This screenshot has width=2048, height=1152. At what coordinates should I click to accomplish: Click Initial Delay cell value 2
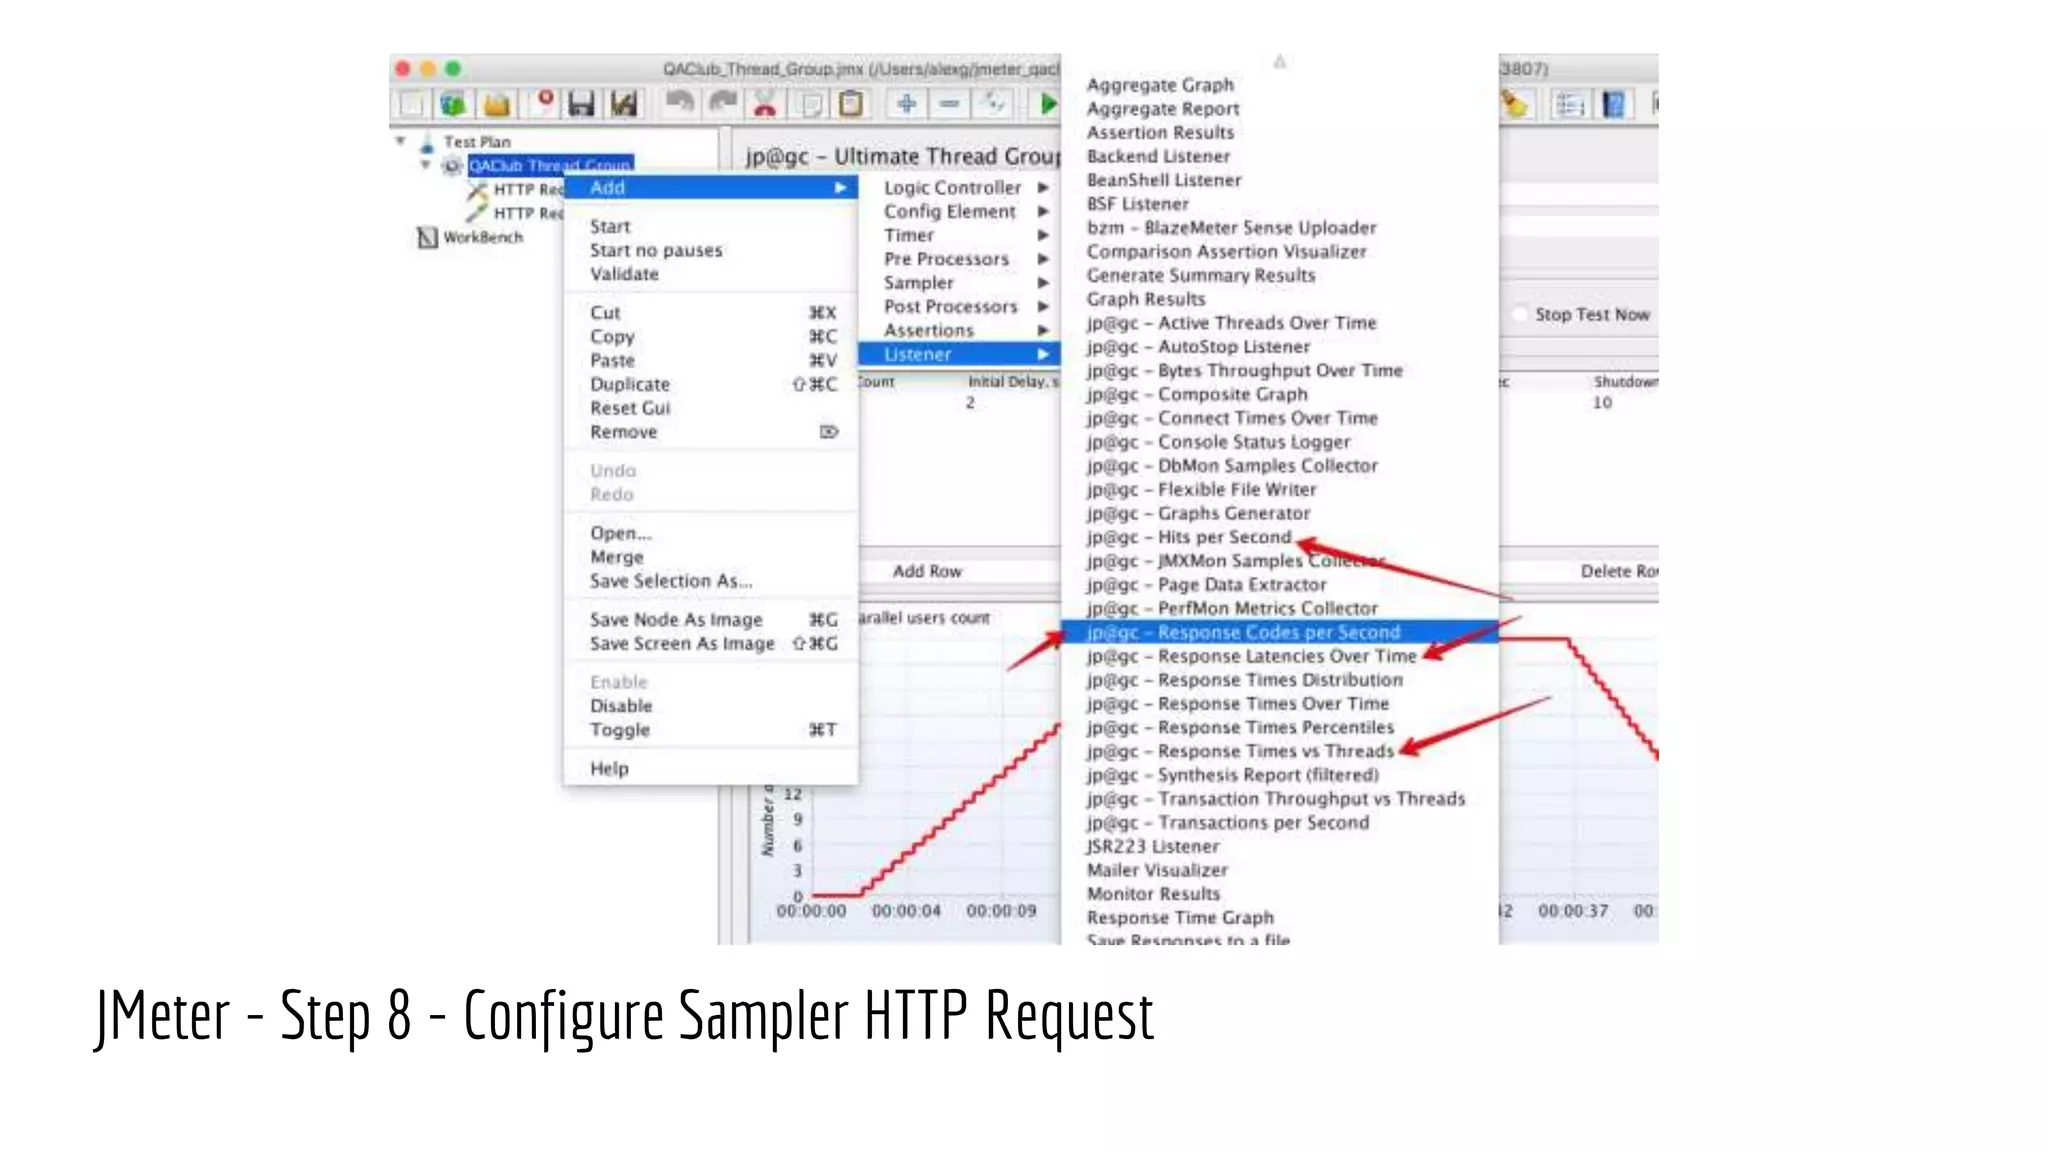tap(970, 403)
